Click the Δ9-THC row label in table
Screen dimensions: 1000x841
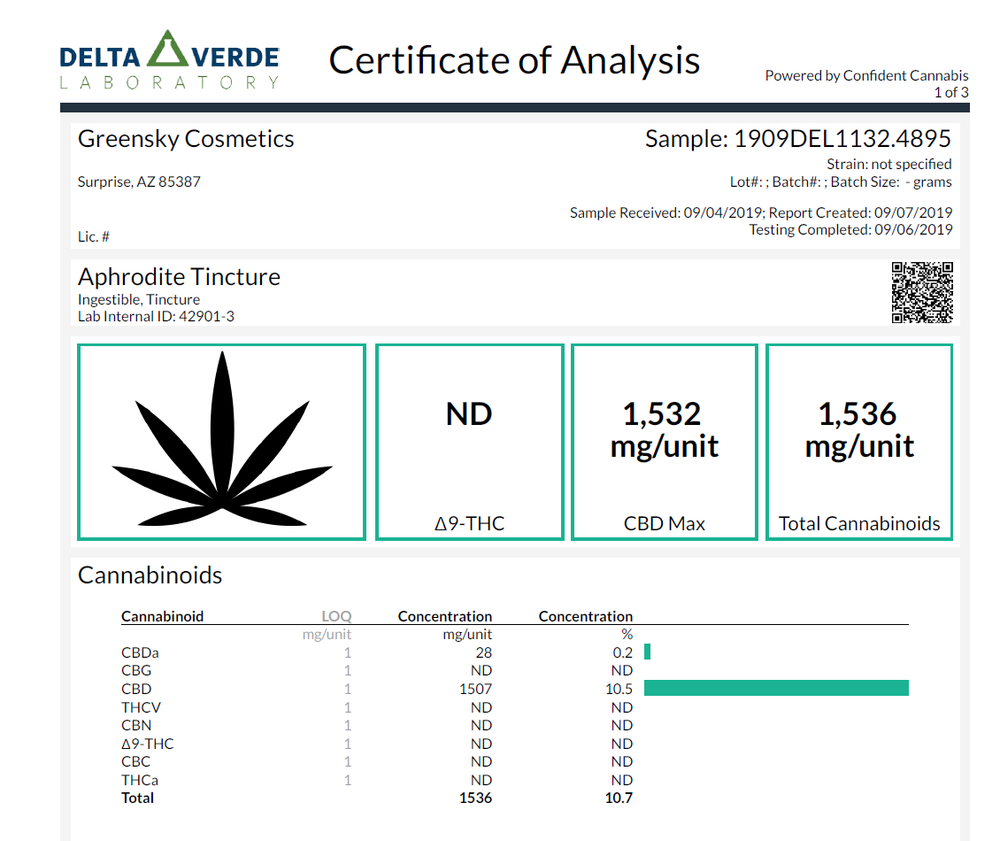pyautogui.click(x=147, y=744)
